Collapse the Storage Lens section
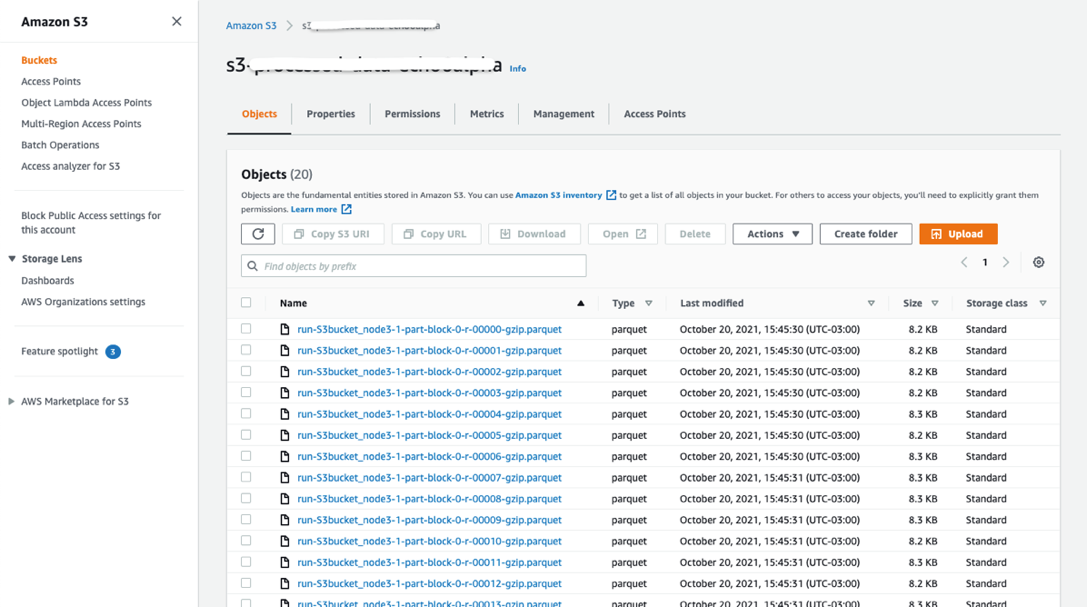This screenshot has height=607, width=1087. point(12,258)
